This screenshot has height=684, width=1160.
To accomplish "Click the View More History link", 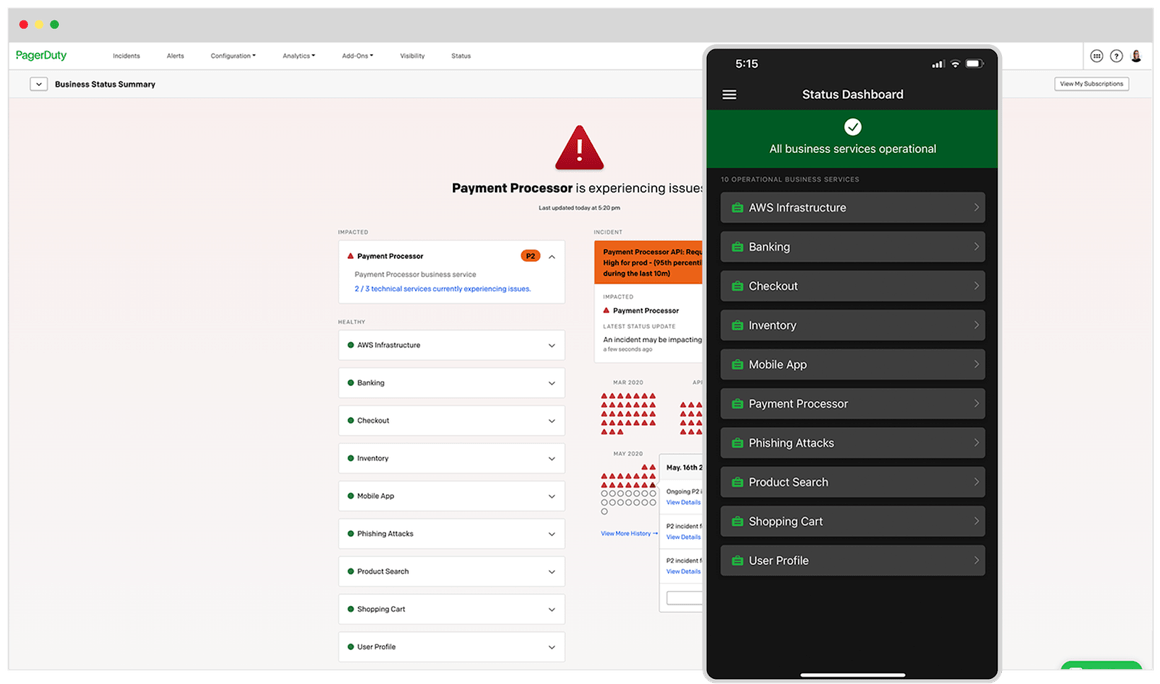I will click(x=626, y=534).
